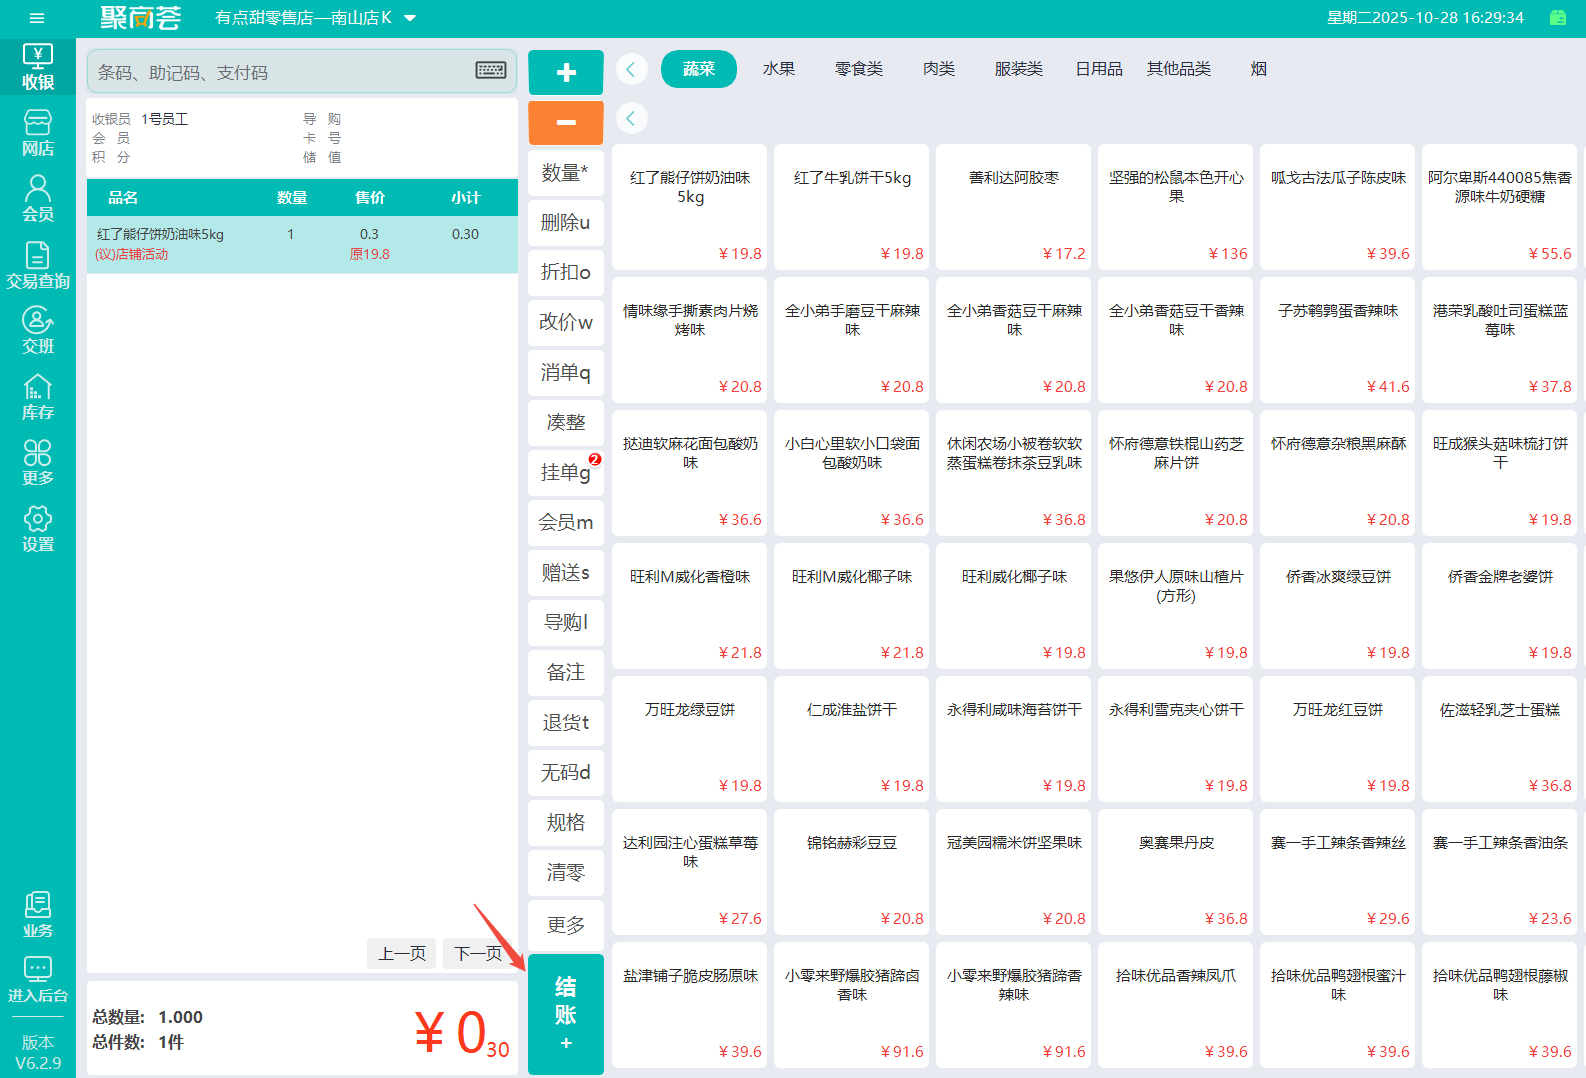
Task: Expand the store name dropdown
Action: (x=410, y=18)
